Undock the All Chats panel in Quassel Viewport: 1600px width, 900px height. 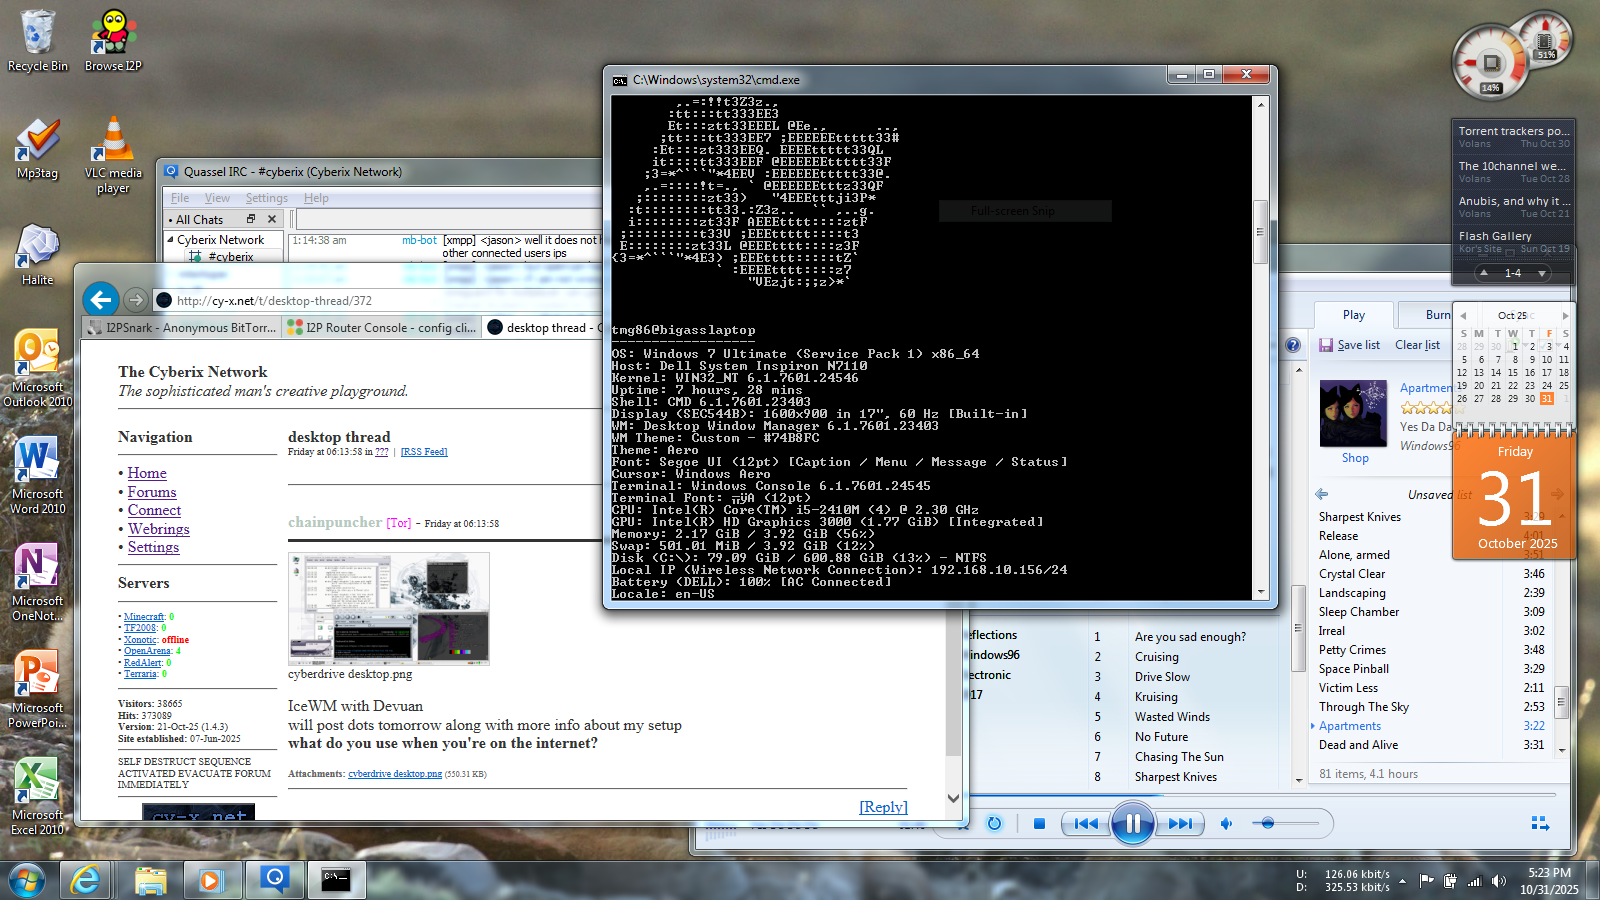(251, 219)
